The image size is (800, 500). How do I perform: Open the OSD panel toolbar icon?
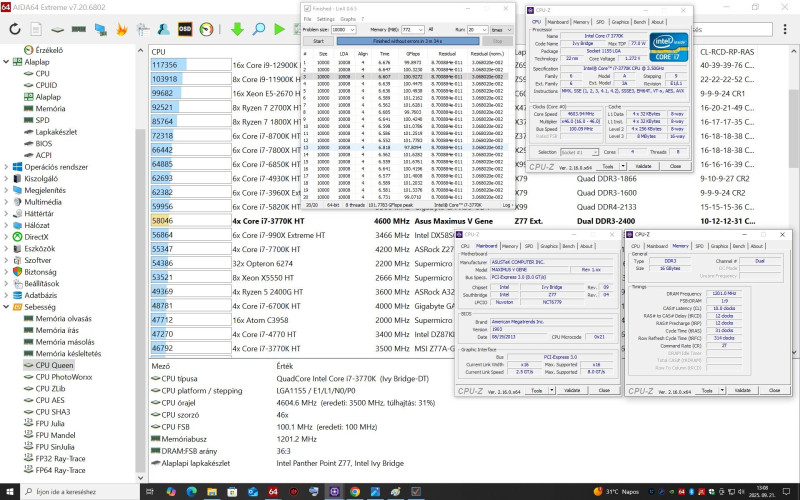[x=185, y=29]
